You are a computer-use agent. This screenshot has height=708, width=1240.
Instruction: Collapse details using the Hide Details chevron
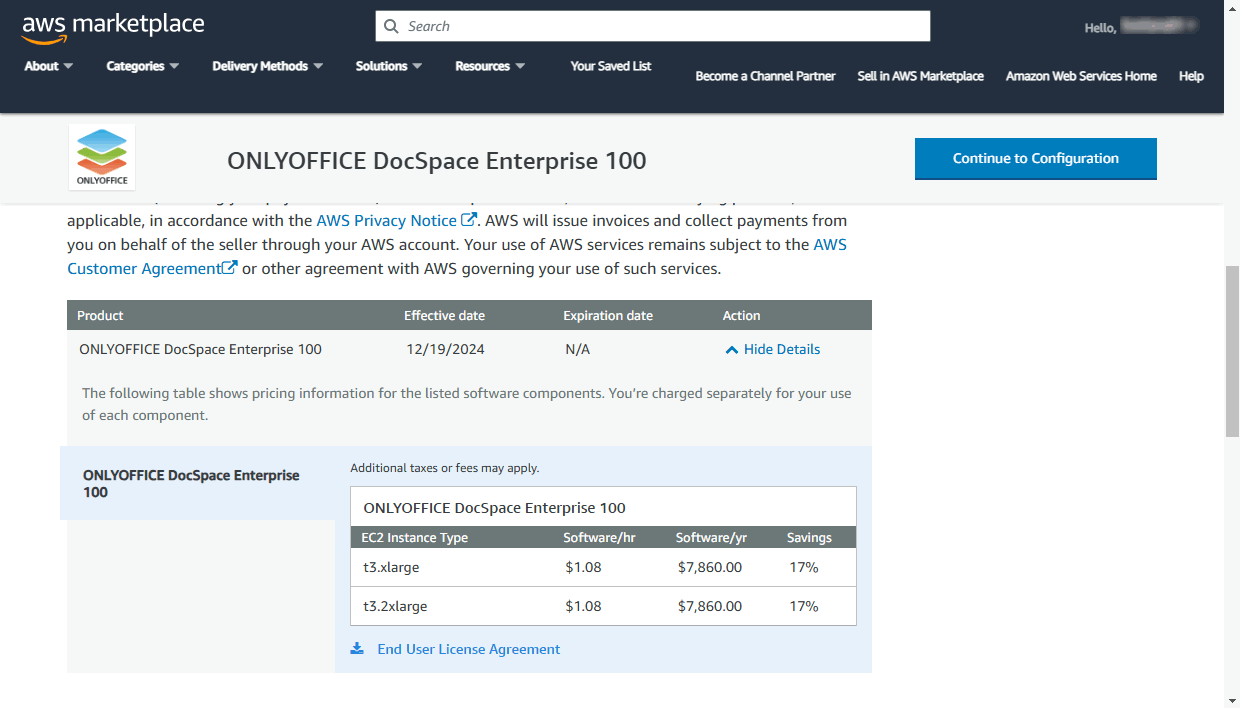(732, 350)
